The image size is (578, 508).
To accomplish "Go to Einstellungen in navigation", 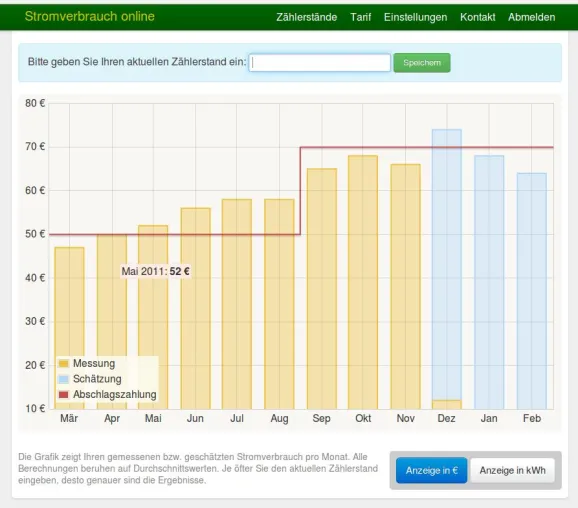I will (x=415, y=17).
